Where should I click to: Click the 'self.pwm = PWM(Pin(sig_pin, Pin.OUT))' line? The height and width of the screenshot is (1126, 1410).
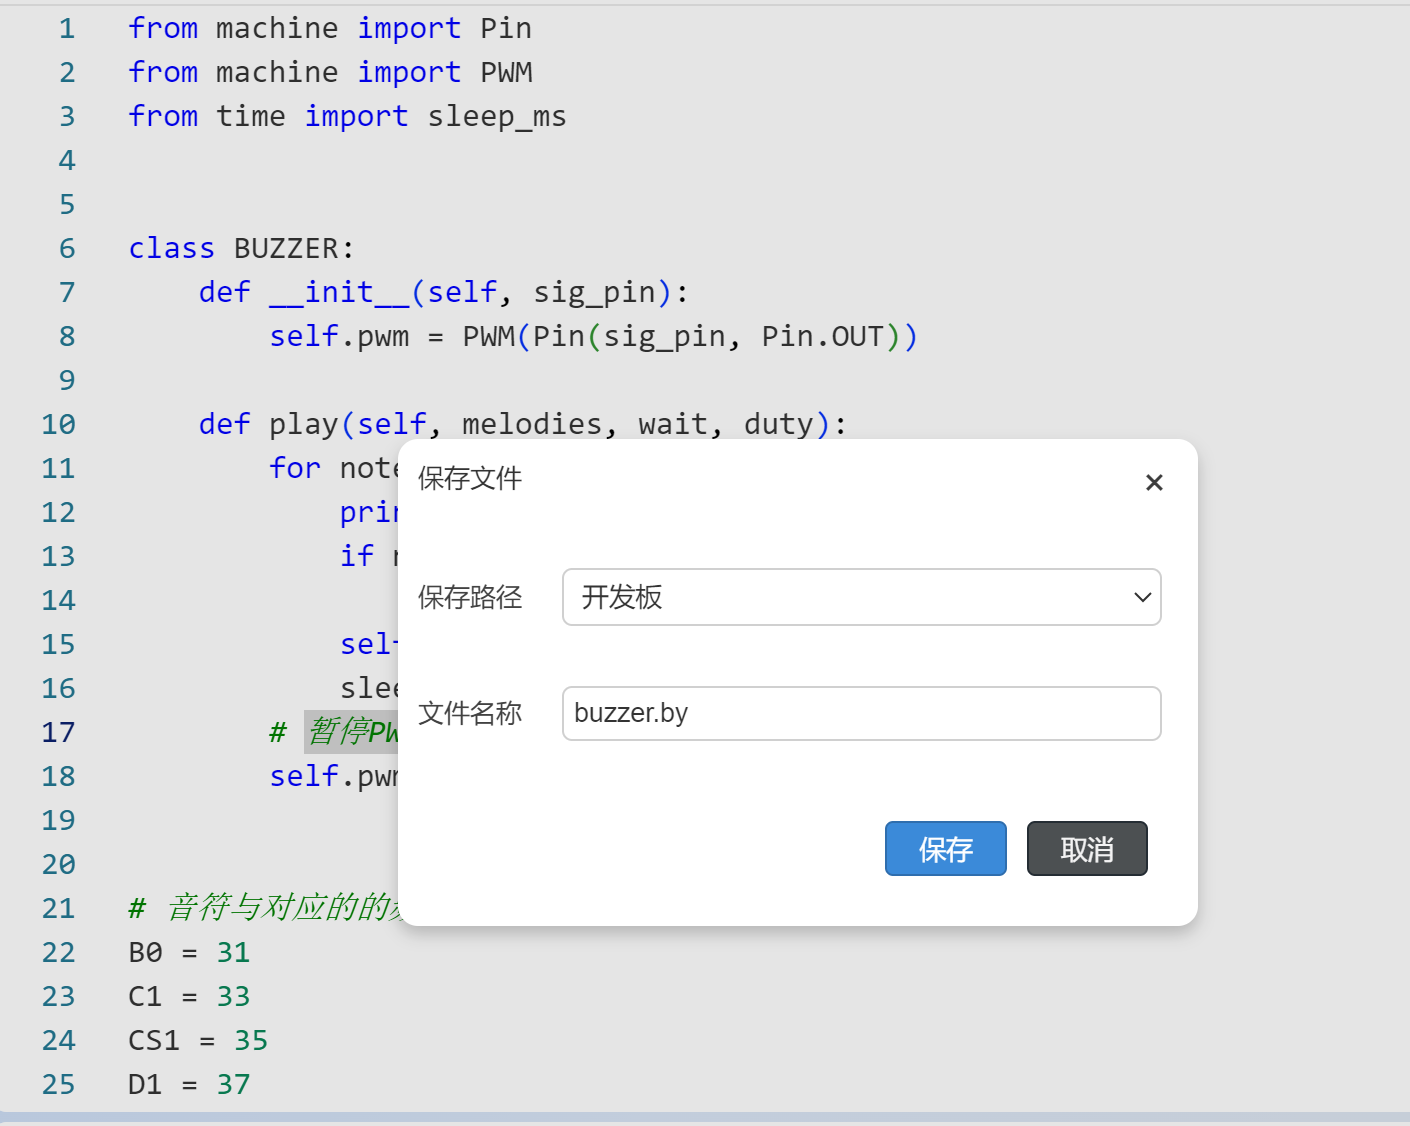(594, 336)
